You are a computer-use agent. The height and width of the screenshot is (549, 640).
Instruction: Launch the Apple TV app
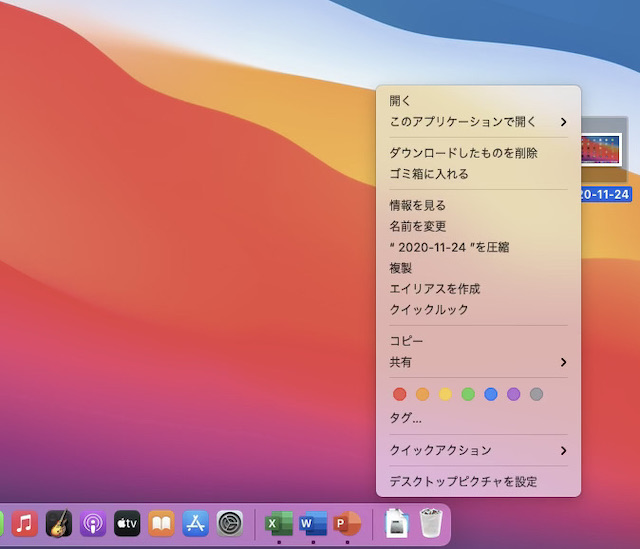pyautogui.click(x=127, y=523)
